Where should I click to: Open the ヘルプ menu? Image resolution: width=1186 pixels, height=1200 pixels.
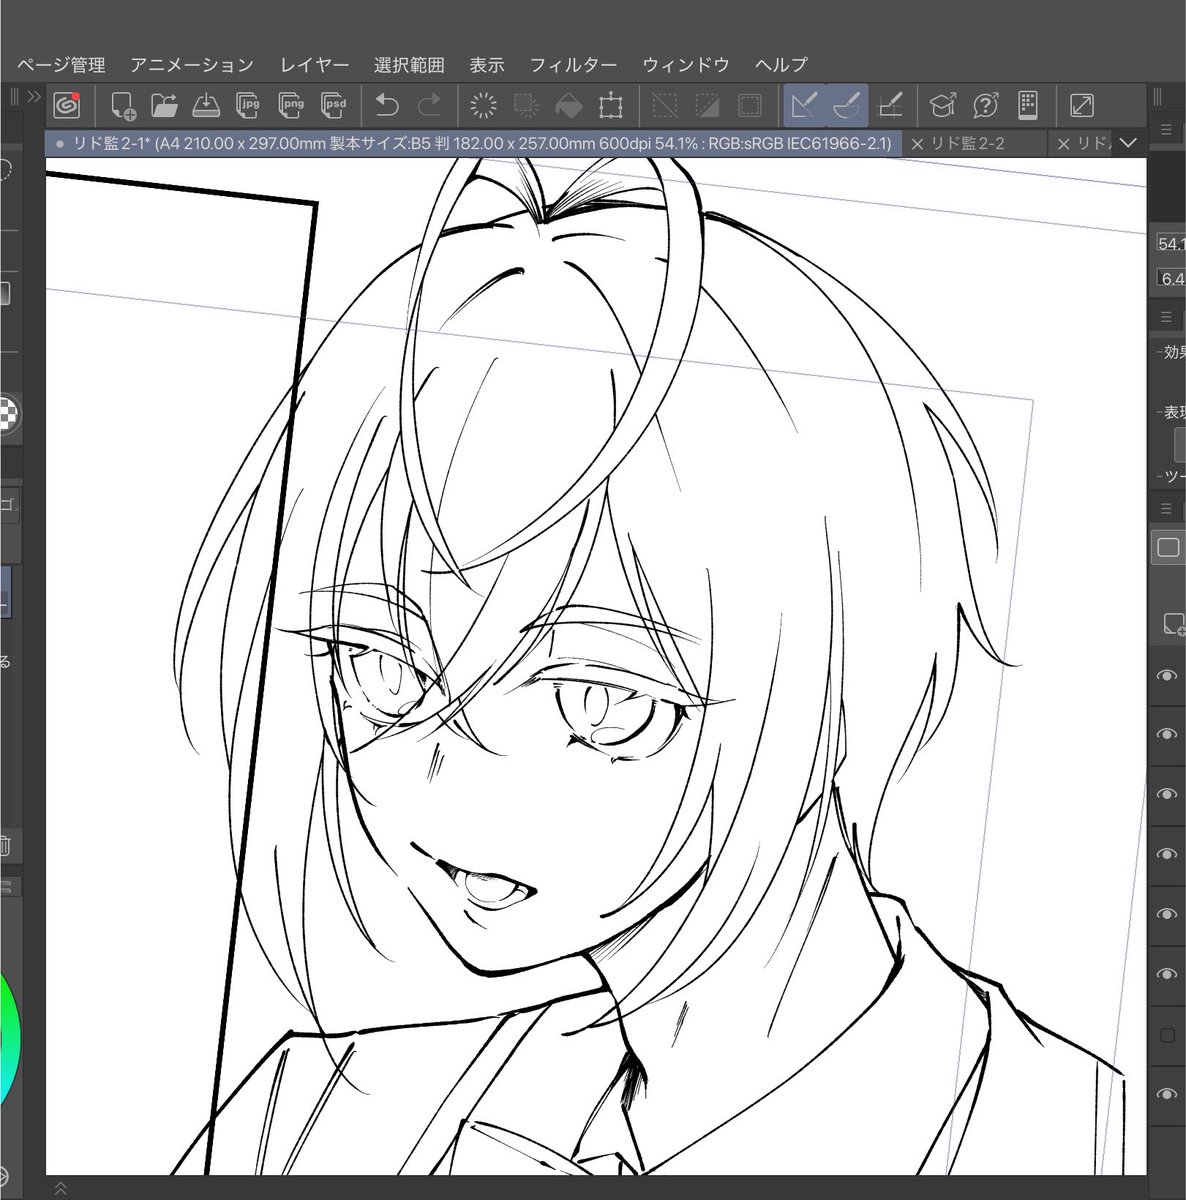click(x=781, y=65)
